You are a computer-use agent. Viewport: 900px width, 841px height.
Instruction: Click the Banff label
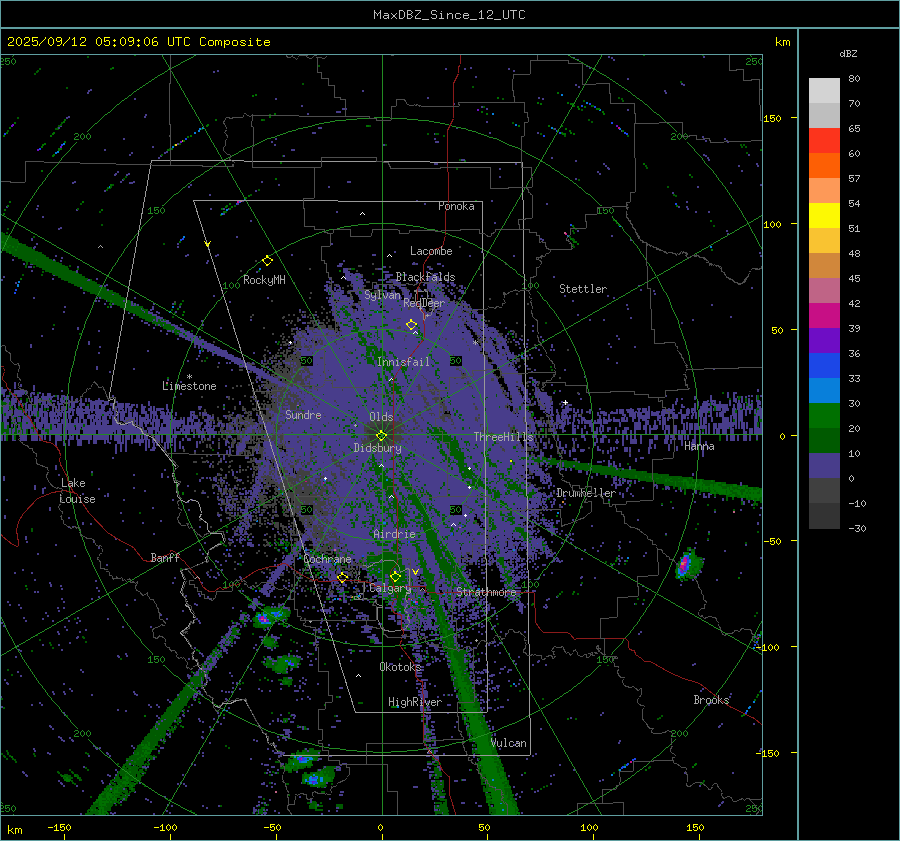click(165, 557)
